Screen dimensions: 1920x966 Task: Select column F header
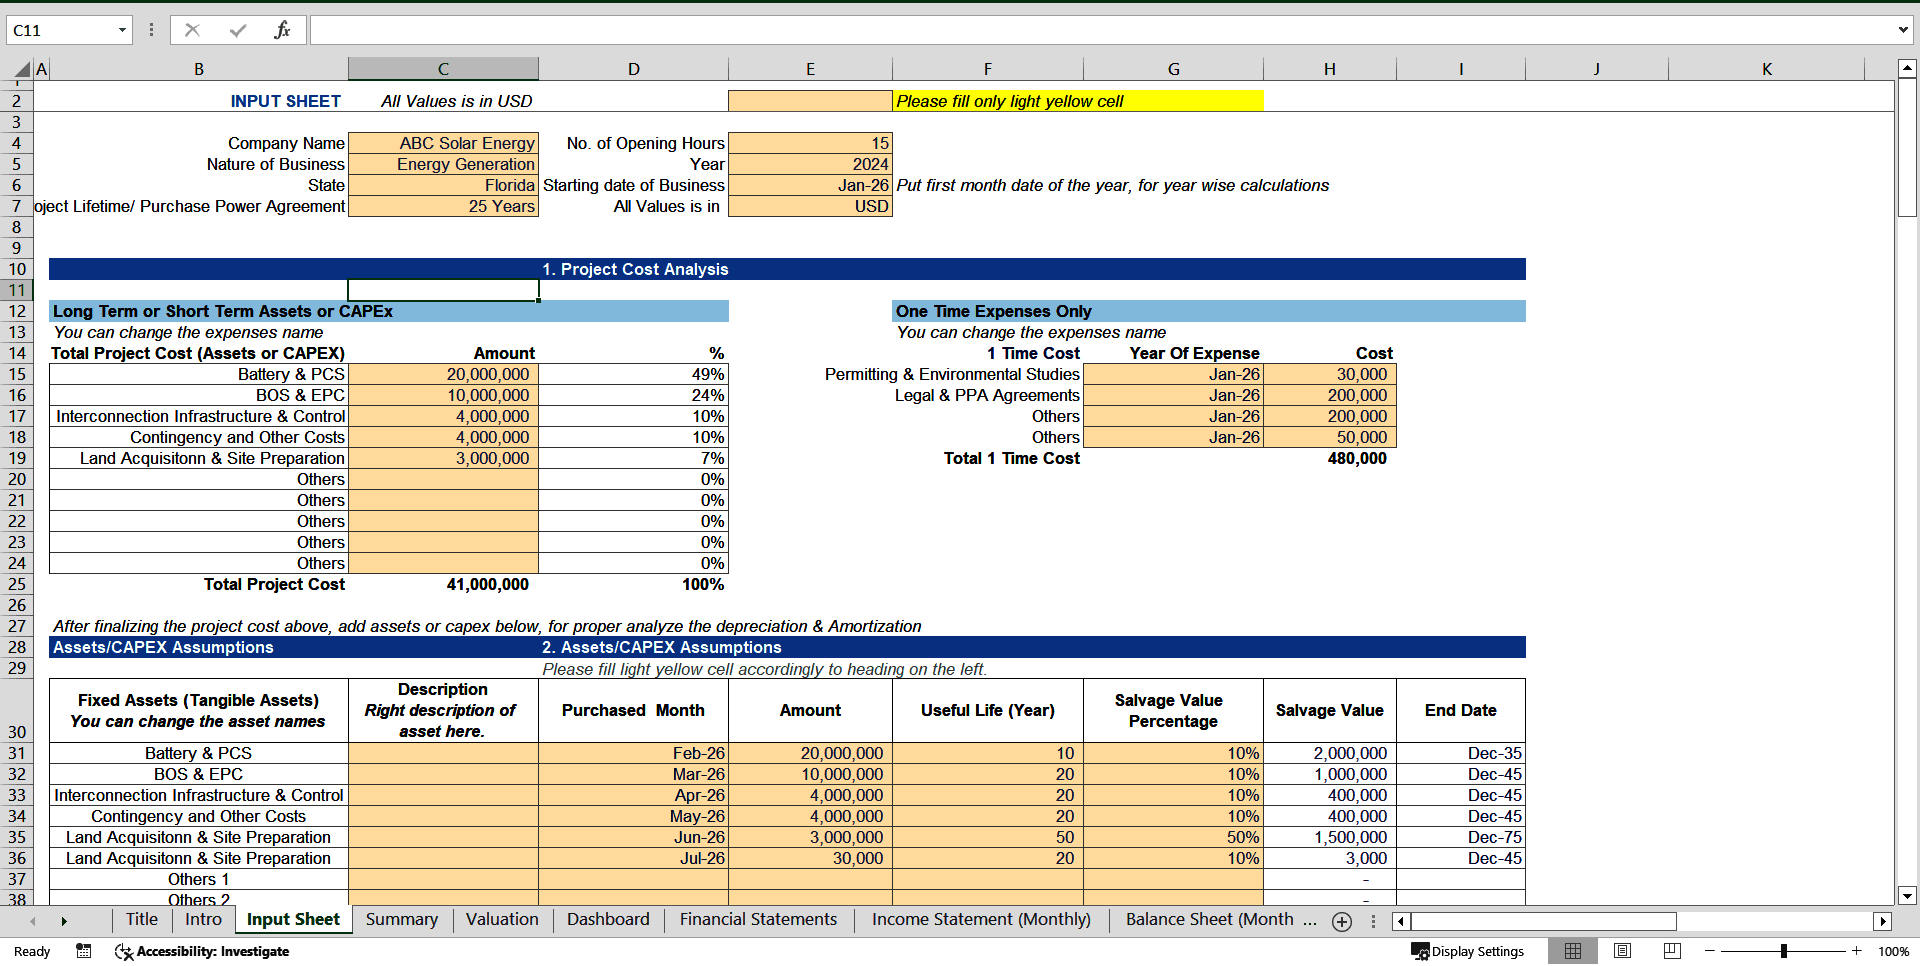pyautogui.click(x=987, y=69)
